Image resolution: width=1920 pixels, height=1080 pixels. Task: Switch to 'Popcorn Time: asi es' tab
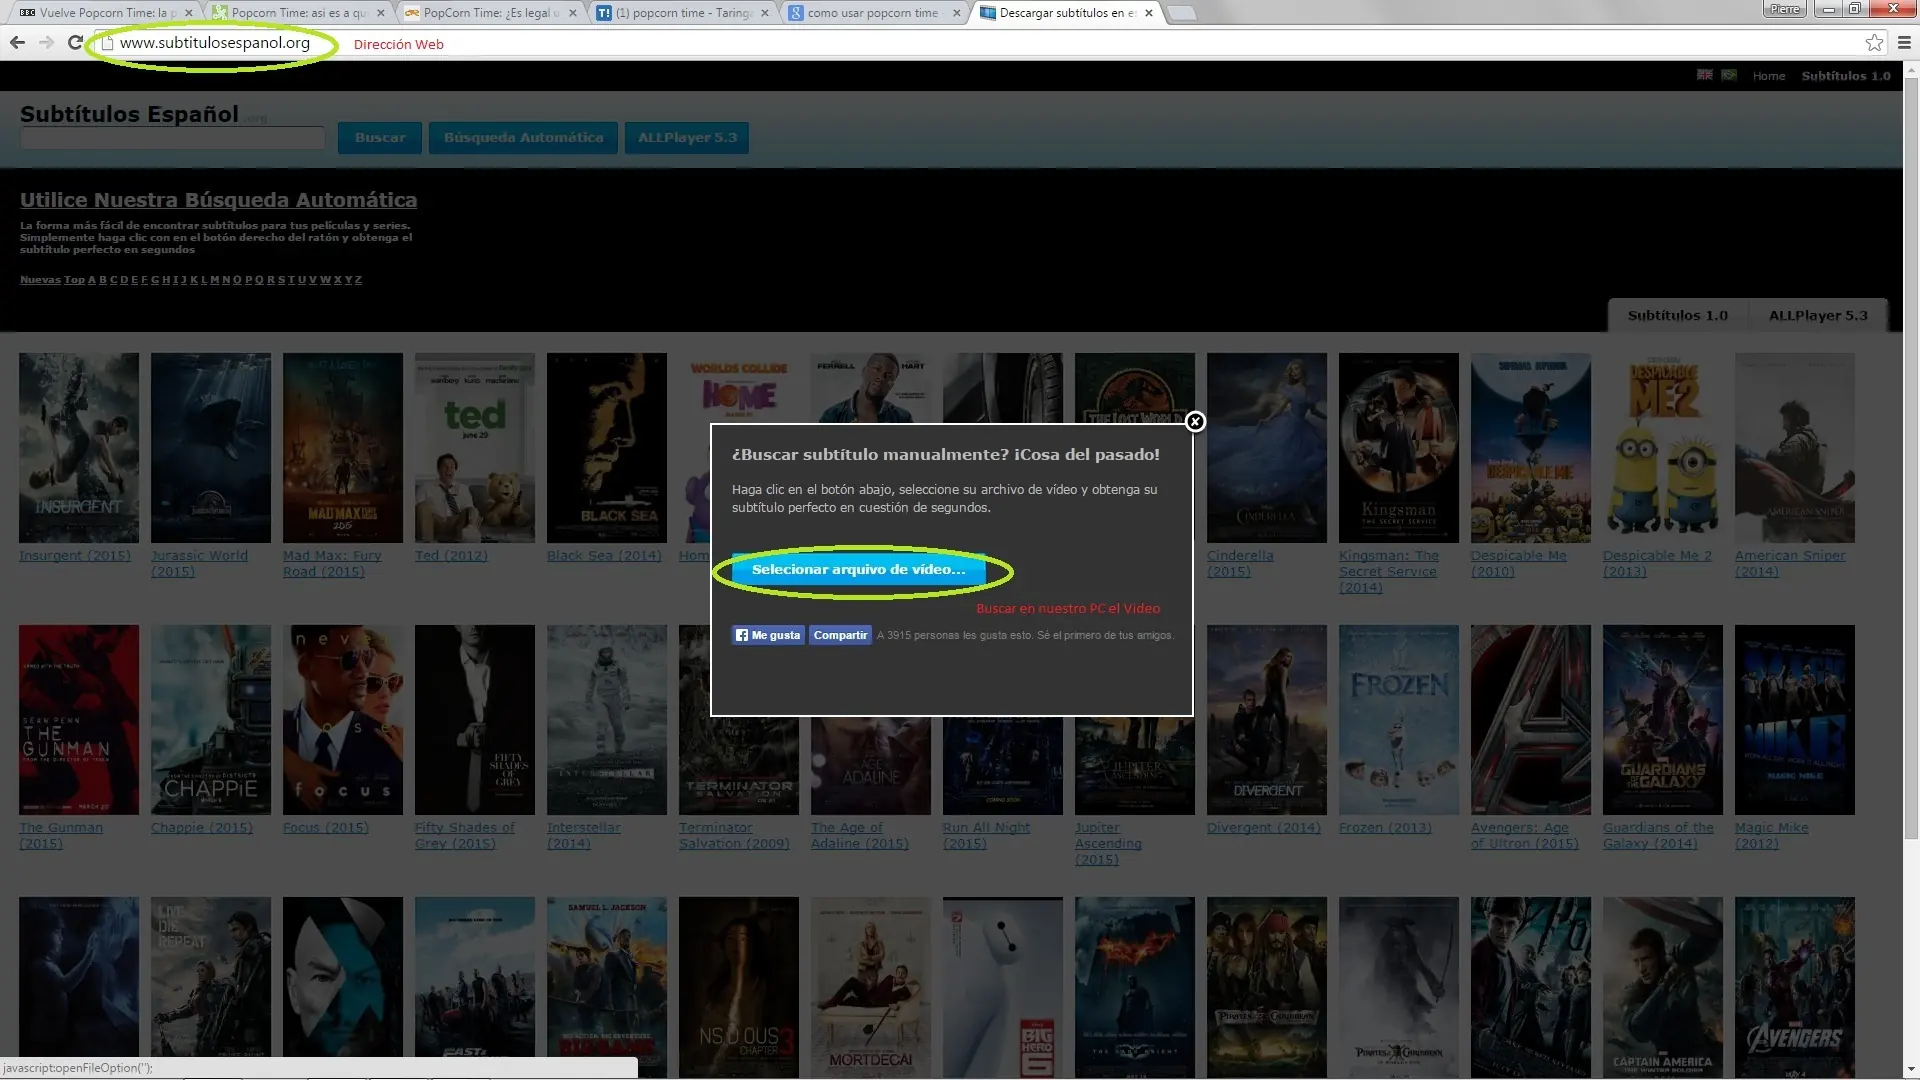[x=298, y=13]
